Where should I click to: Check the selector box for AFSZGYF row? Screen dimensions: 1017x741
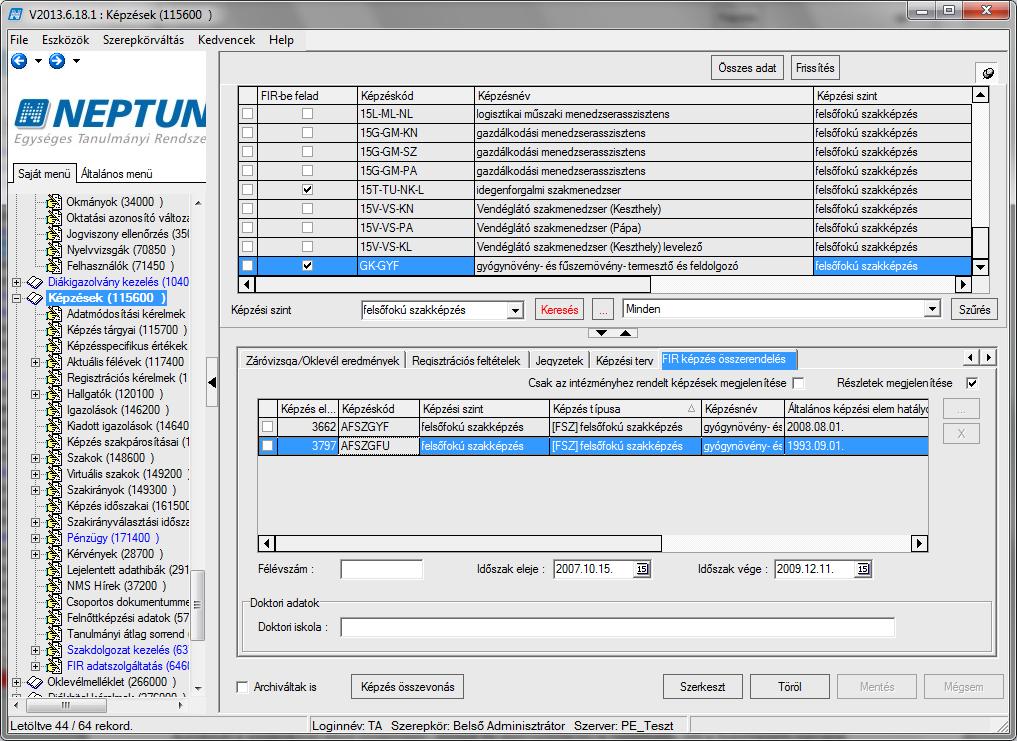267,427
